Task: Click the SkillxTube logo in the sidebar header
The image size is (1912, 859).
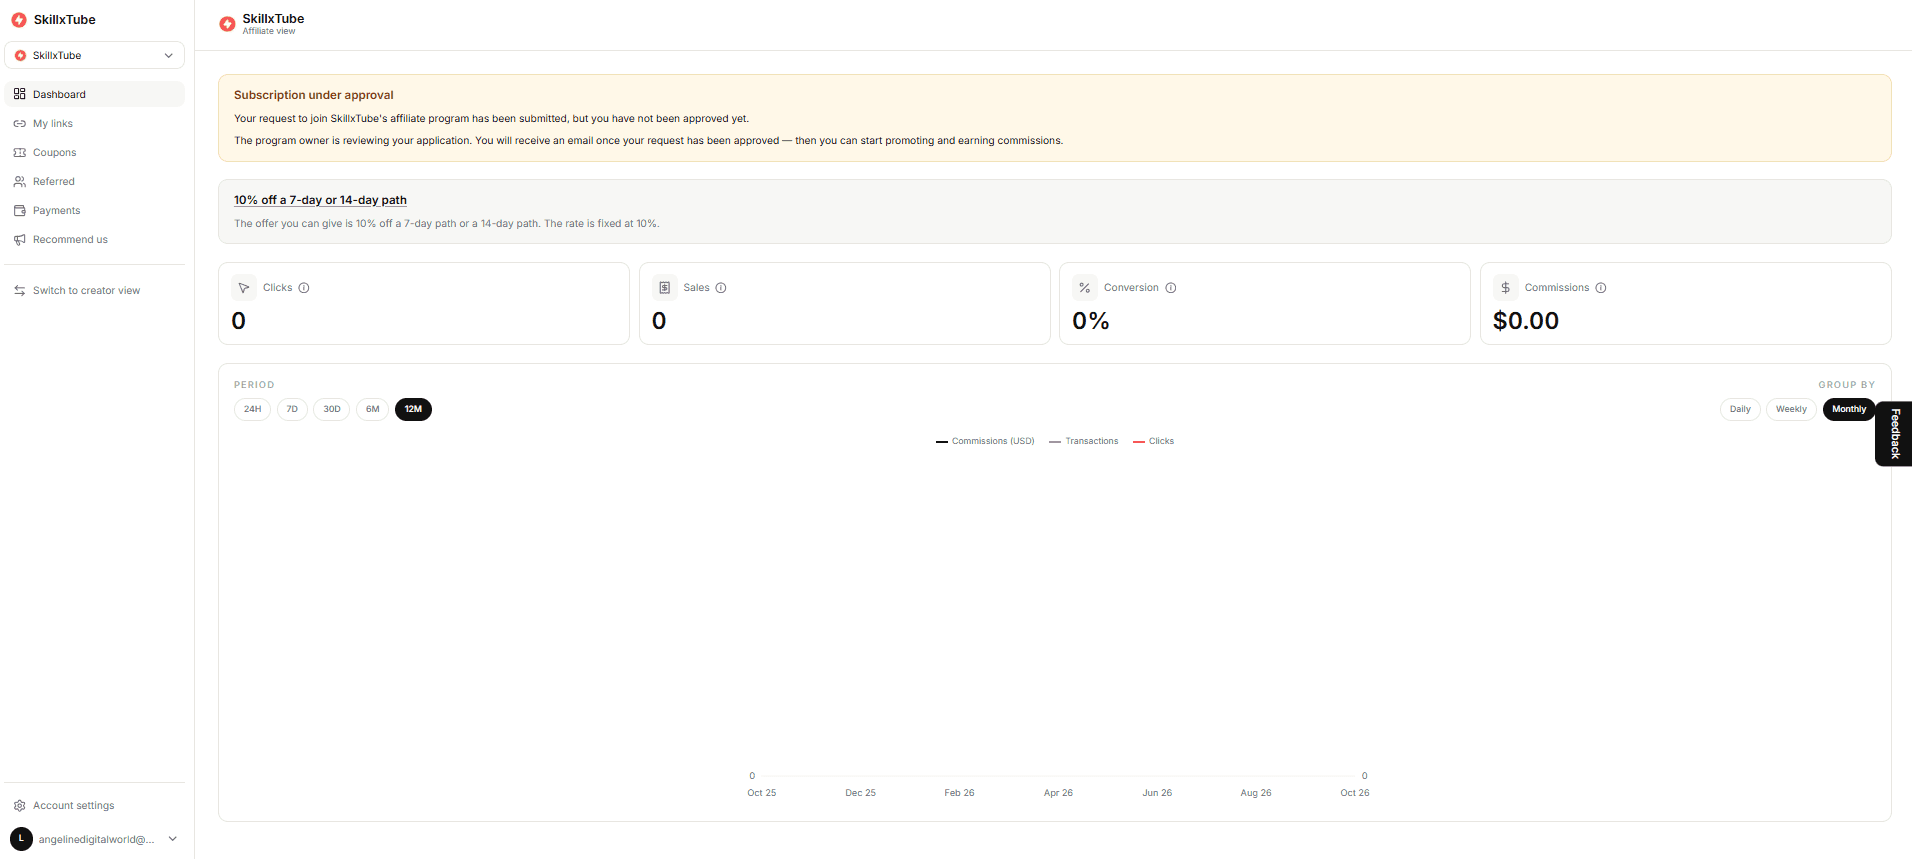Action: coord(19,20)
